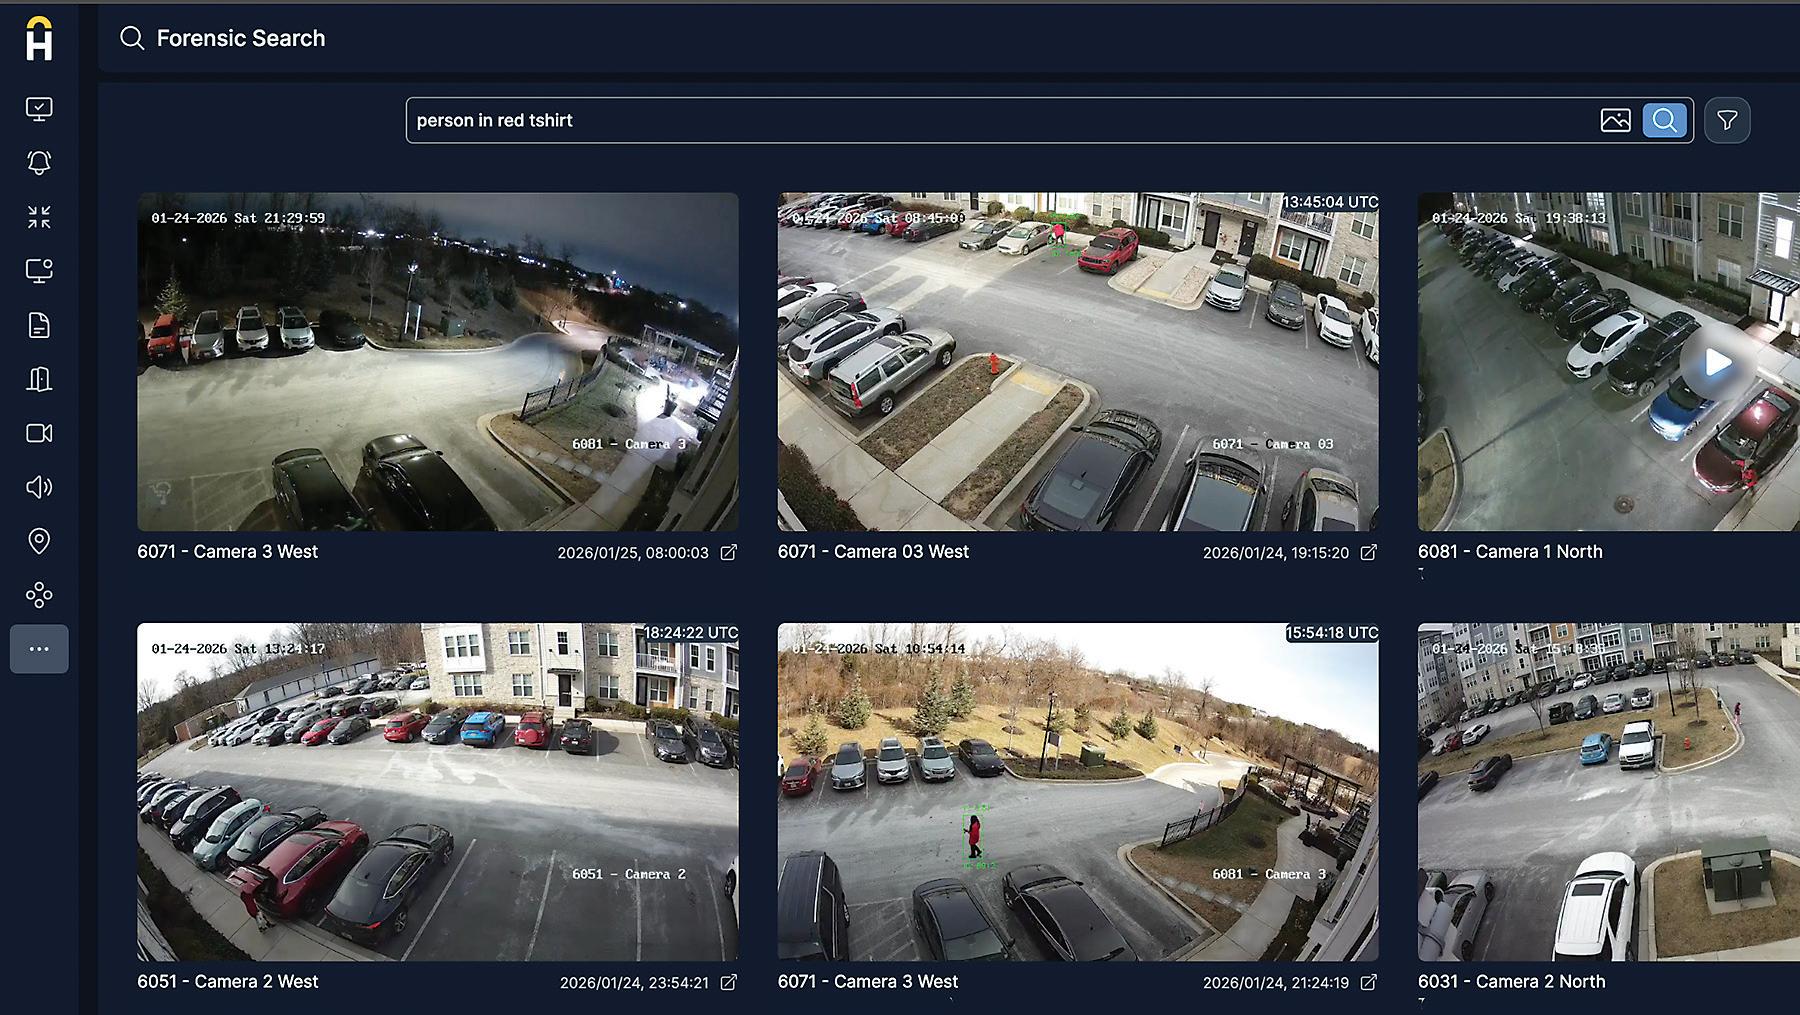Open the 6051 - Camera 2 West thumbnail
The height and width of the screenshot is (1015, 1800).
[x=438, y=792]
